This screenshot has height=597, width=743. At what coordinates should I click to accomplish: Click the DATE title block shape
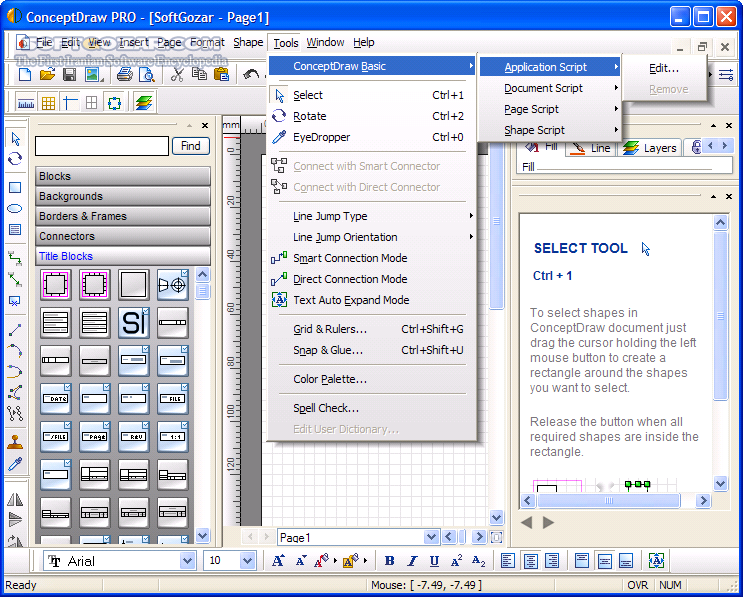pyautogui.click(x=56, y=398)
